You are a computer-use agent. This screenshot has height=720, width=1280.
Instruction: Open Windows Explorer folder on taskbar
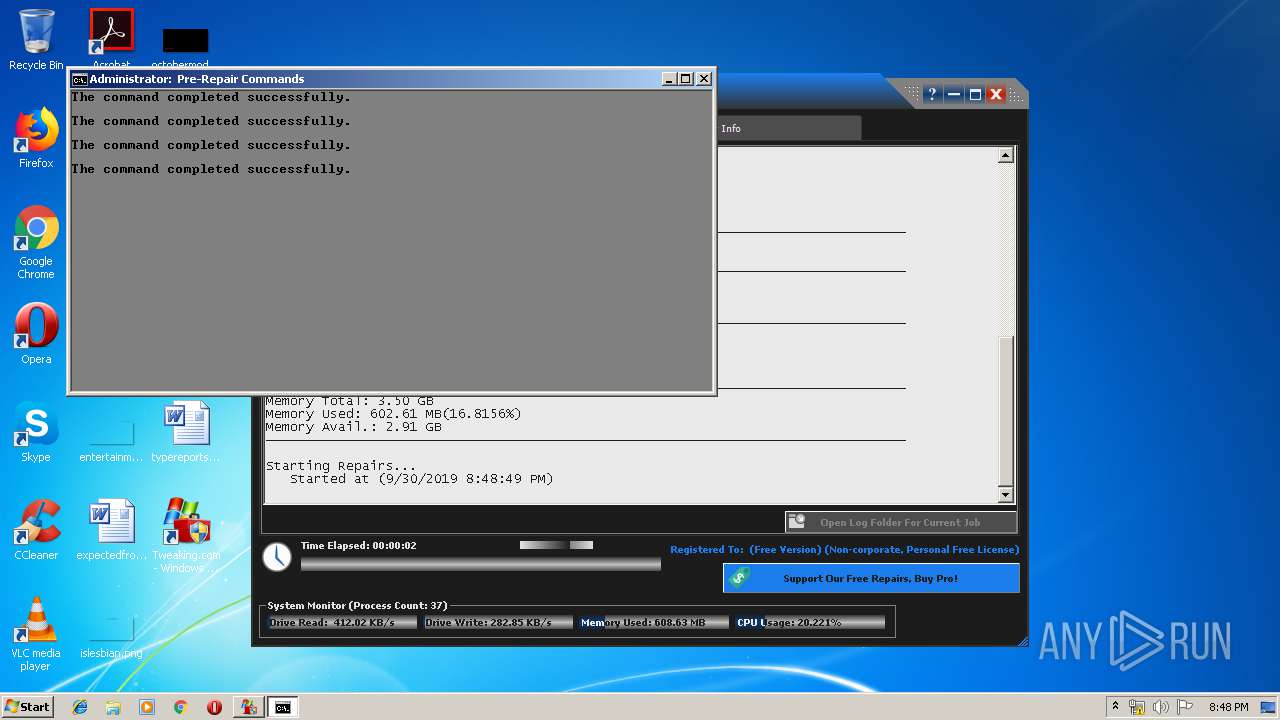pyautogui.click(x=113, y=707)
